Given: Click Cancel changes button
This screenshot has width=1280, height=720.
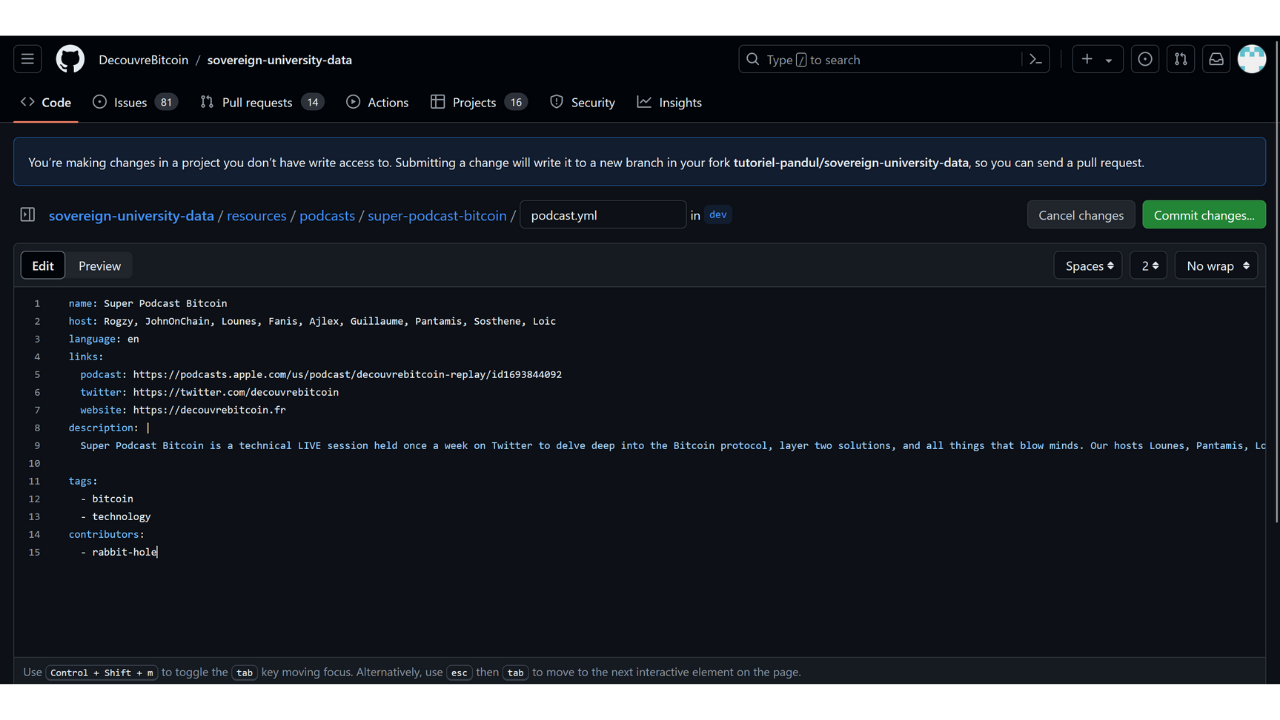Looking at the screenshot, I should pos(1081,215).
